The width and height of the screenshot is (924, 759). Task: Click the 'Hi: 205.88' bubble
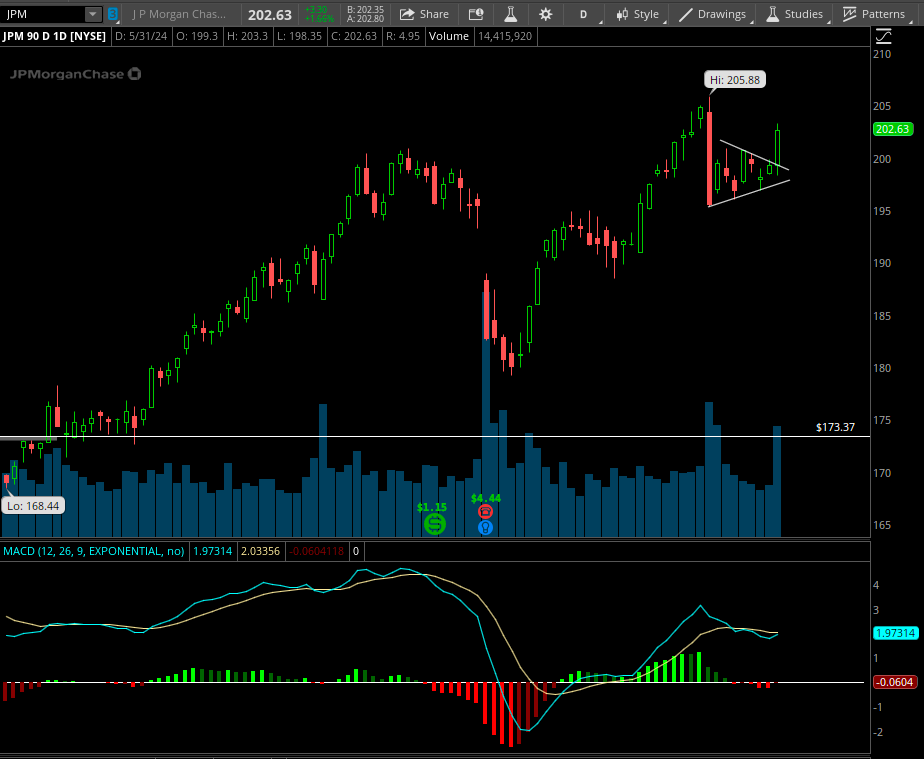(x=735, y=80)
